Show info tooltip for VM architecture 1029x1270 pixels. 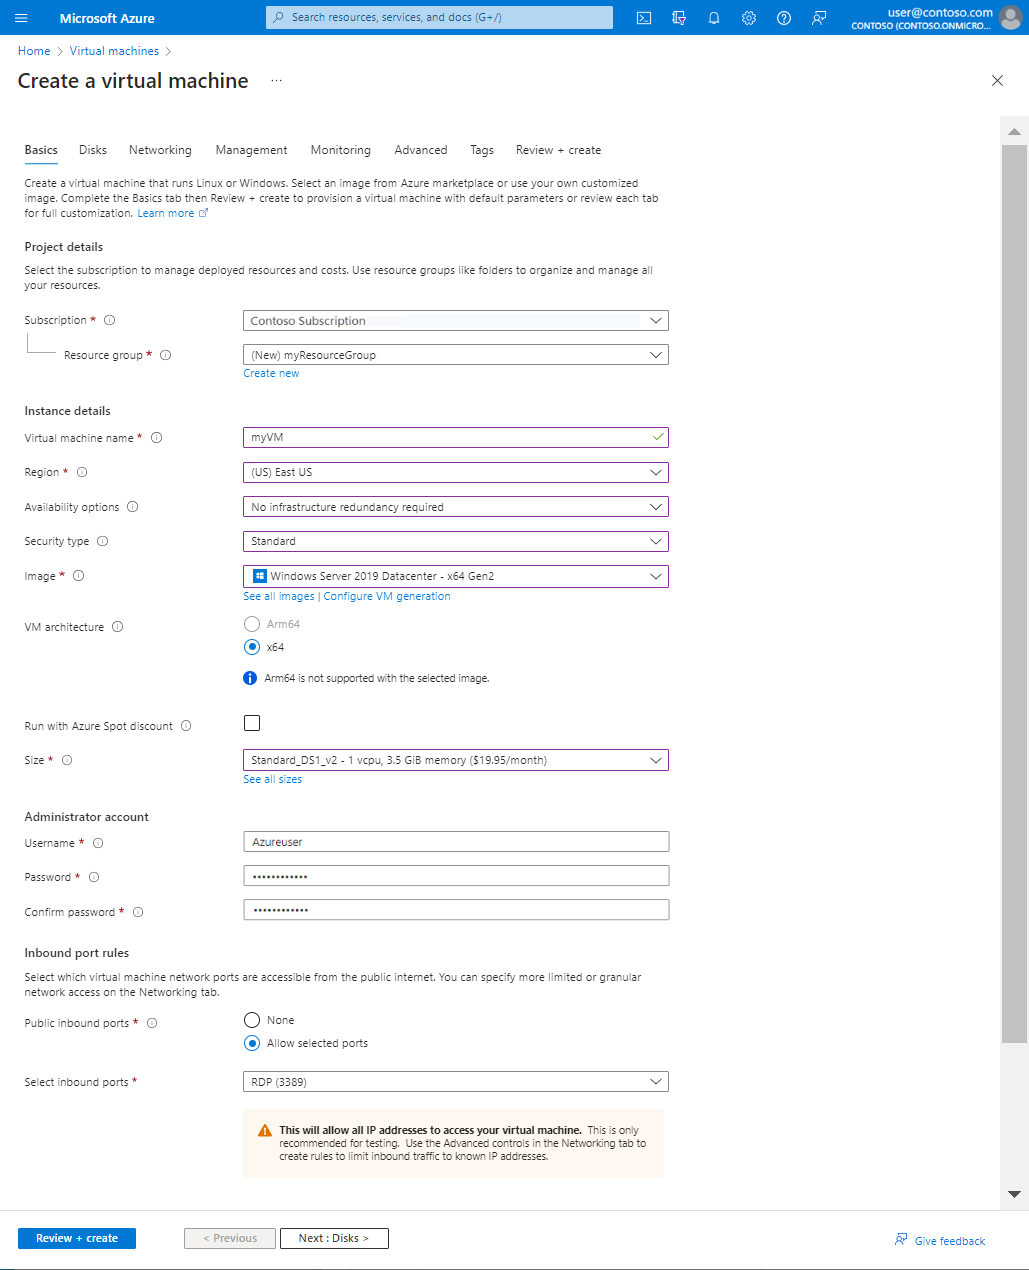point(118,627)
